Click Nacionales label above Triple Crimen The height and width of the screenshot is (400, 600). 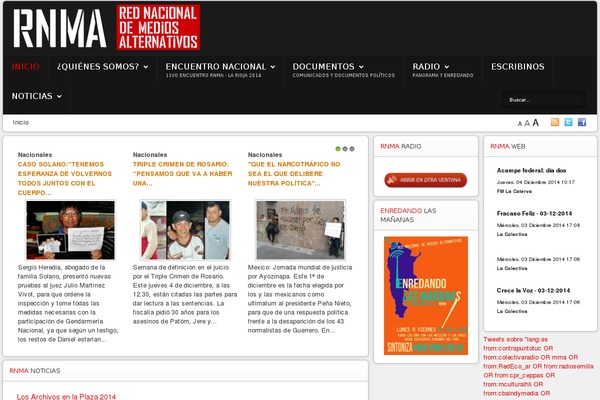pos(150,155)
